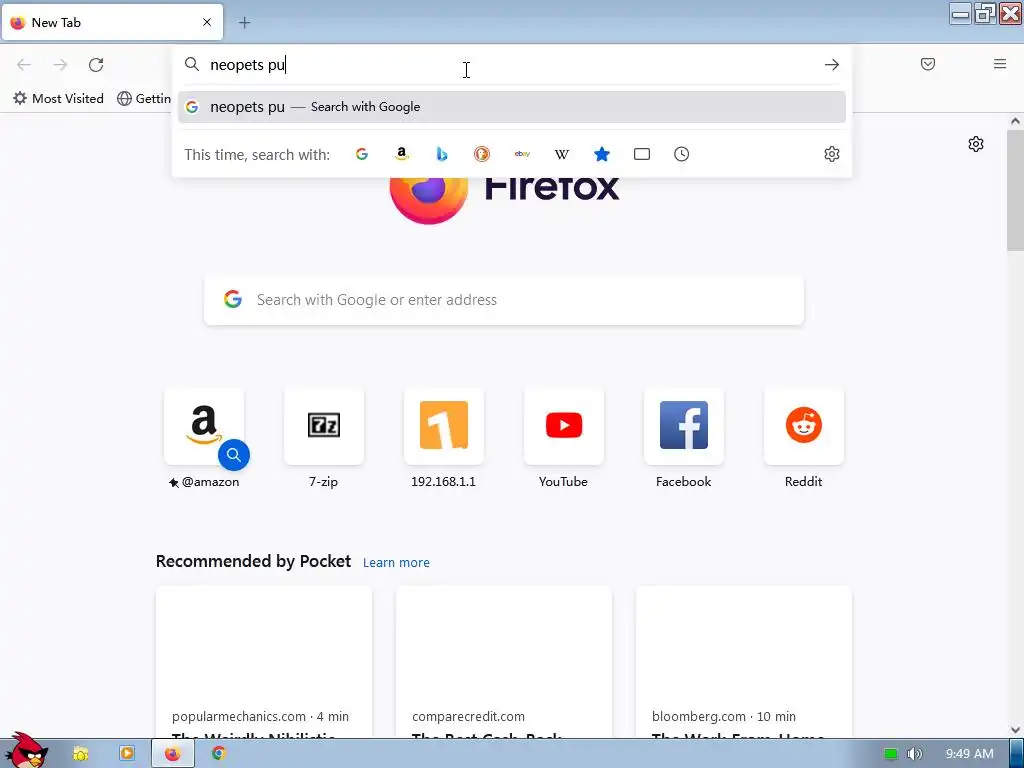
Task: Click the Learn more Pocket link
Action: click(x=396, y=562)
